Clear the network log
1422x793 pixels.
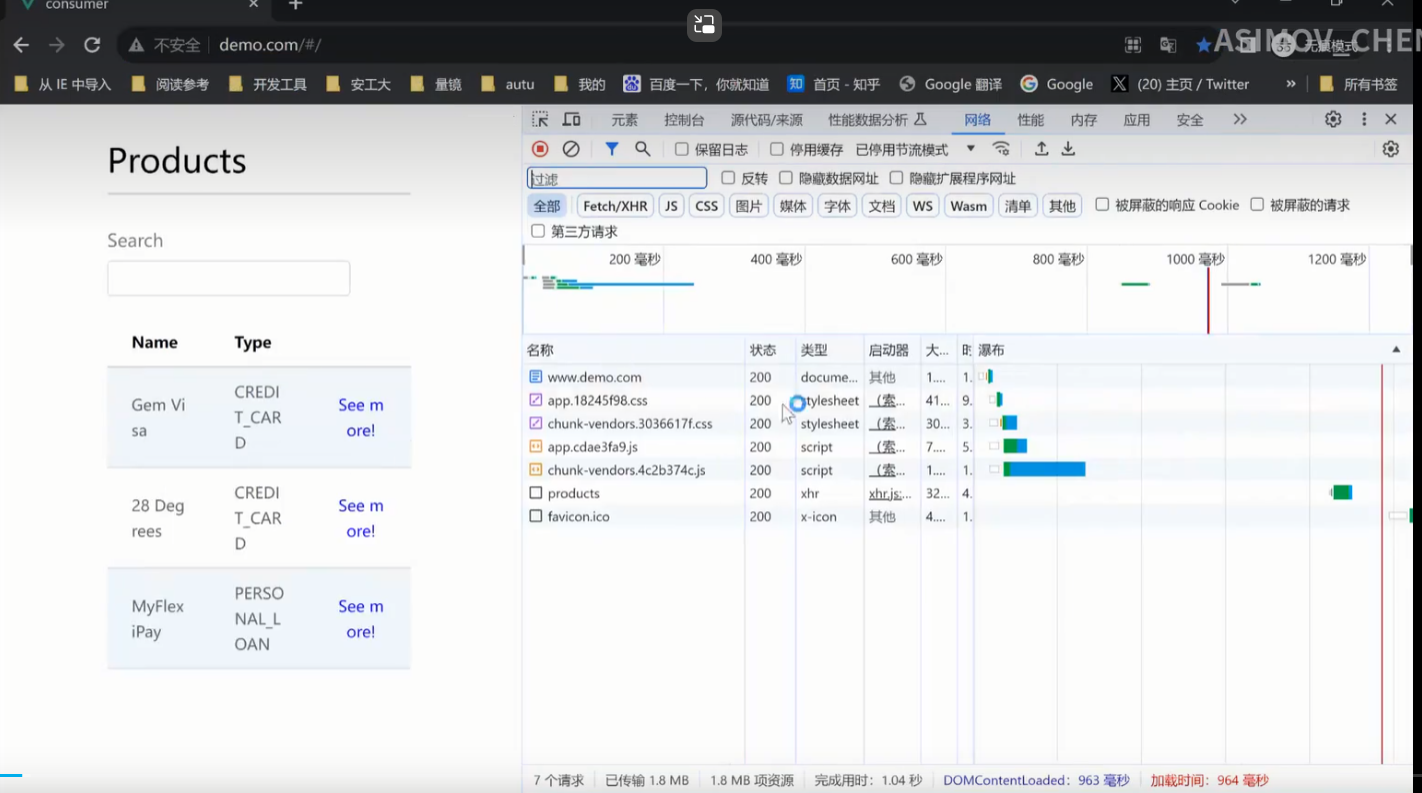coord(571,149)
